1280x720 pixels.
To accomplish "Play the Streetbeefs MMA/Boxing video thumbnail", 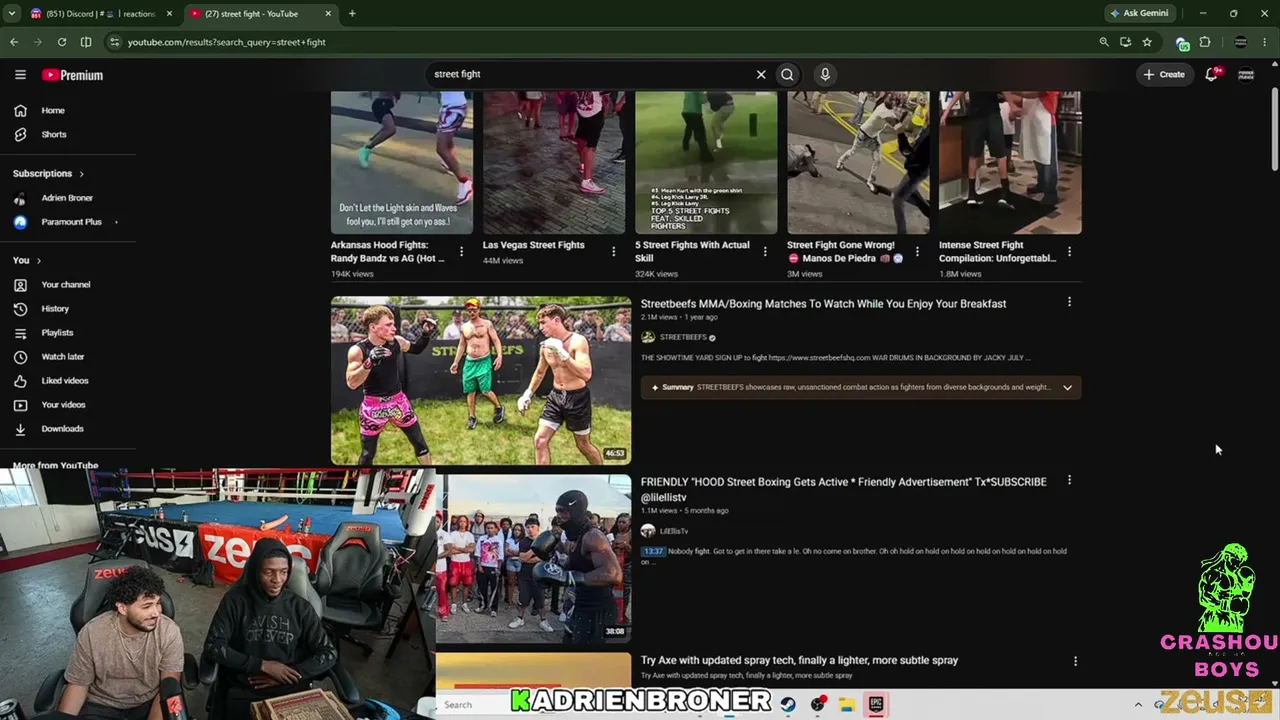I will (481, 380).
